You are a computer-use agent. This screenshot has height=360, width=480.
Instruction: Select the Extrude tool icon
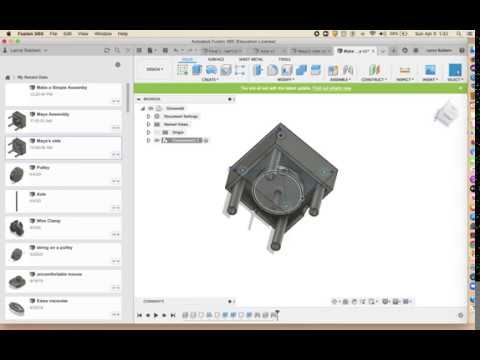coord(197,70)
